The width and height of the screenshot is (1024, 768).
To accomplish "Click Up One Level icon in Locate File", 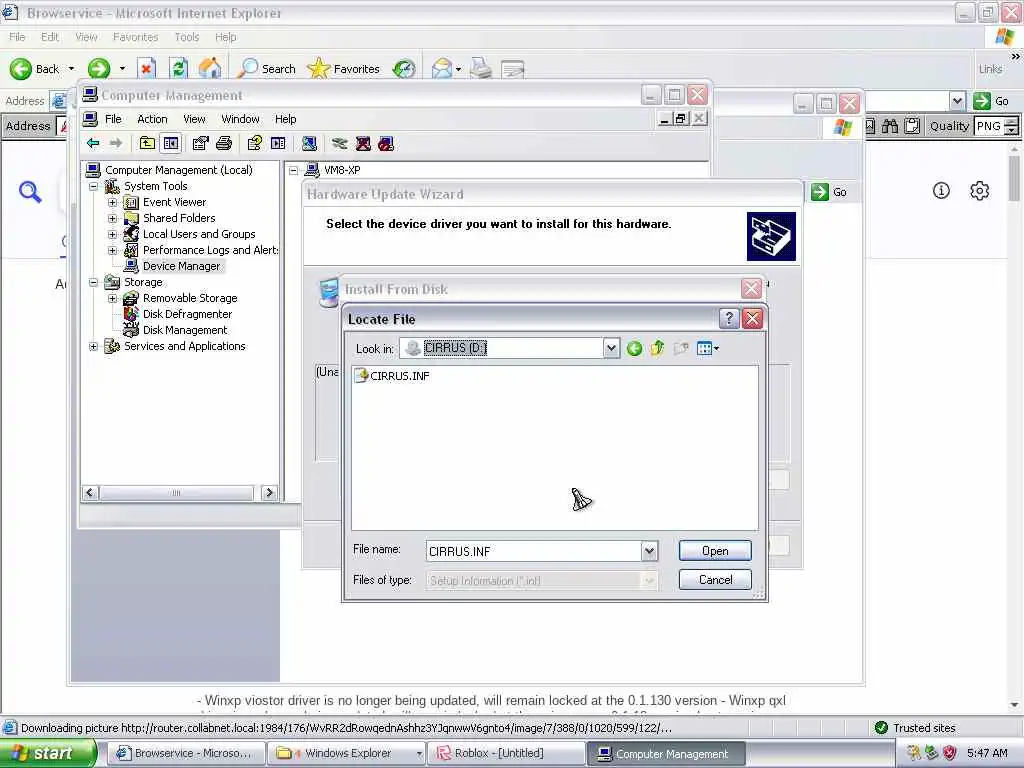I will point(658,349).
